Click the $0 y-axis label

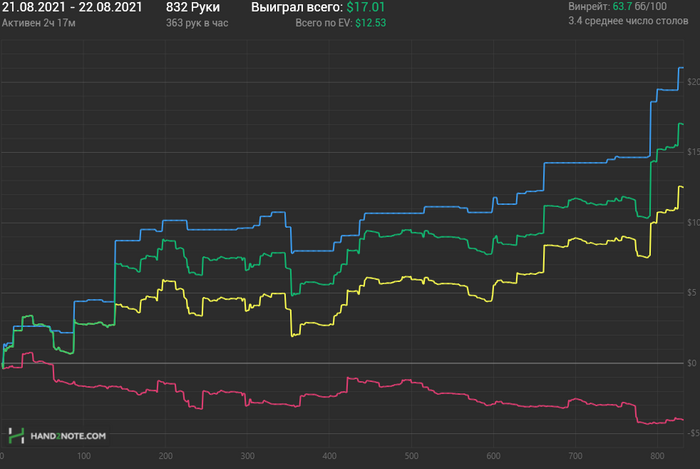click(x=692, y=363)
